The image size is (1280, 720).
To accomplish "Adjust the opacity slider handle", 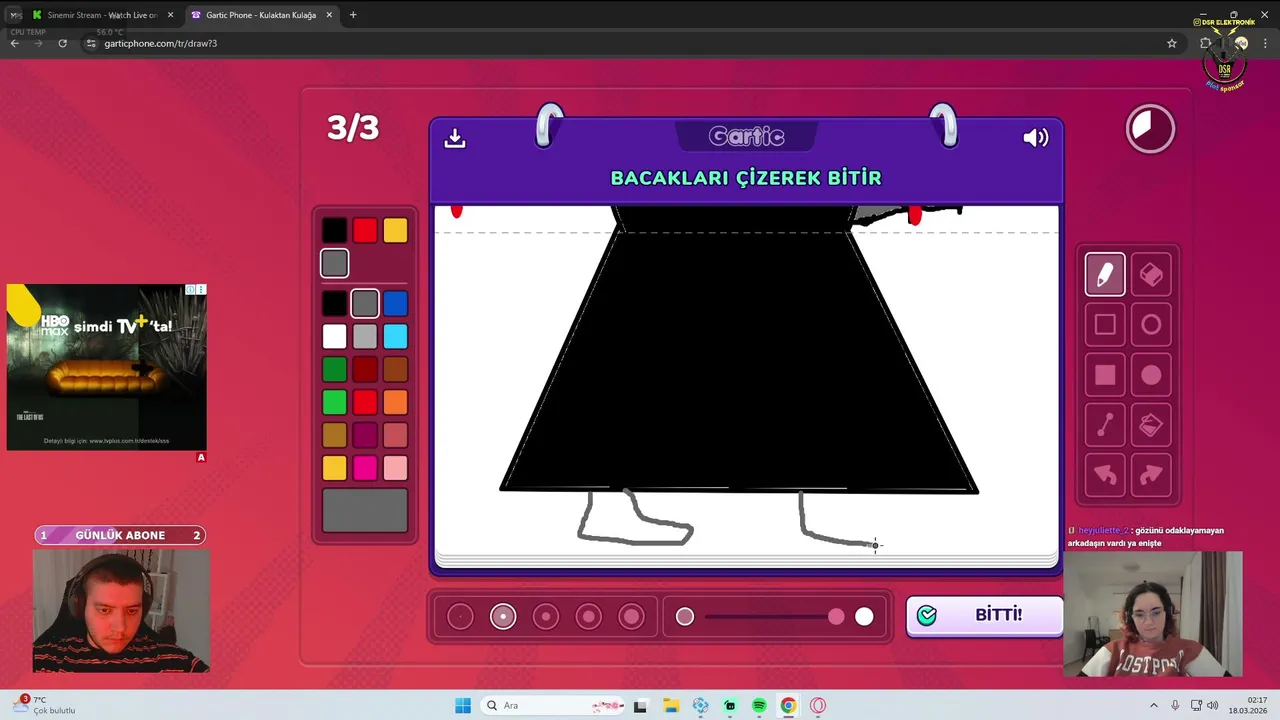I will click(x=836, y=617).
